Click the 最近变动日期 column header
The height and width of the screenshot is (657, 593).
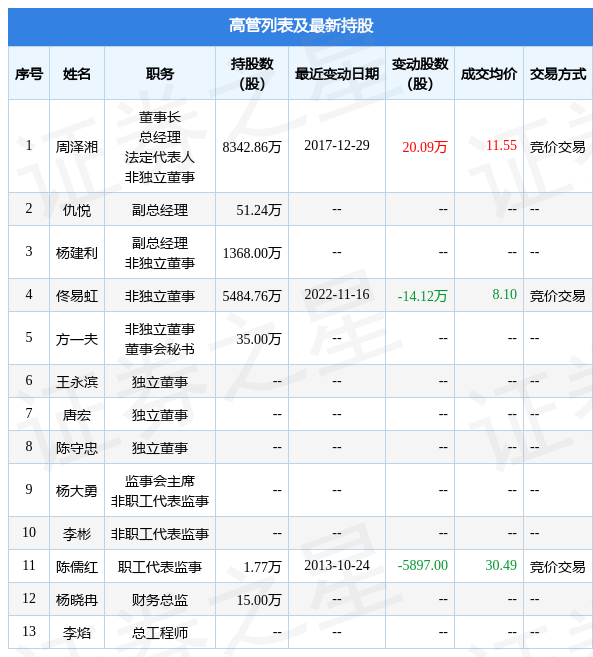coord(337,74)
